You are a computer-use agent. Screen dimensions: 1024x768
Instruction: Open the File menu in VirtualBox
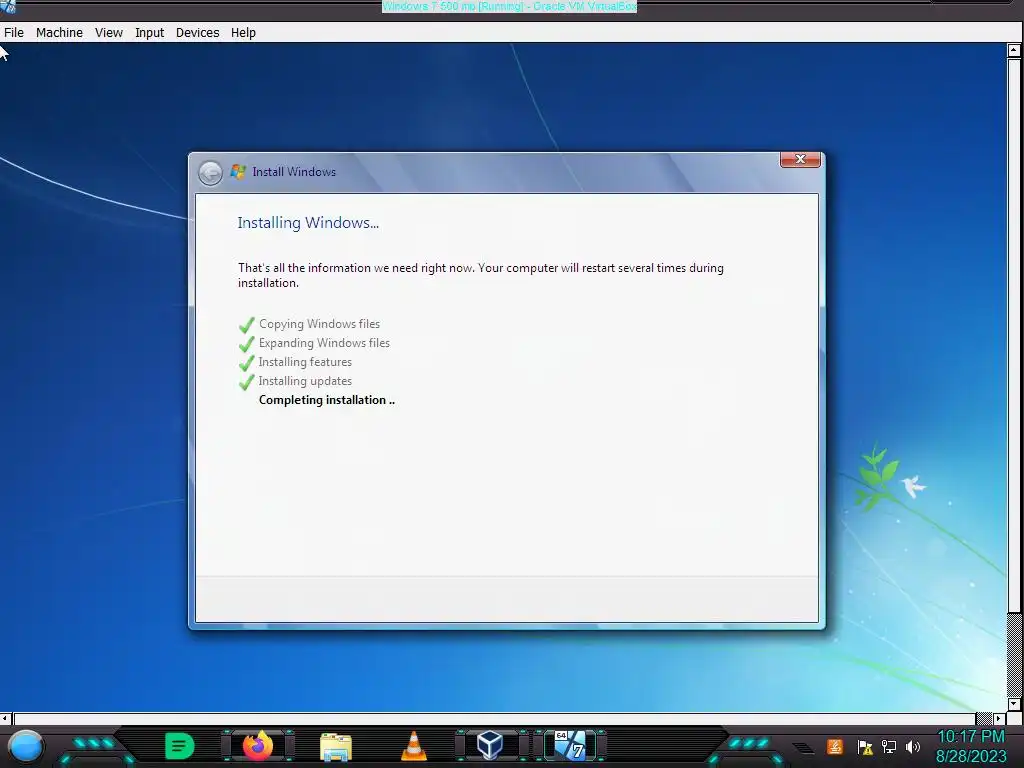coord(14,33)
